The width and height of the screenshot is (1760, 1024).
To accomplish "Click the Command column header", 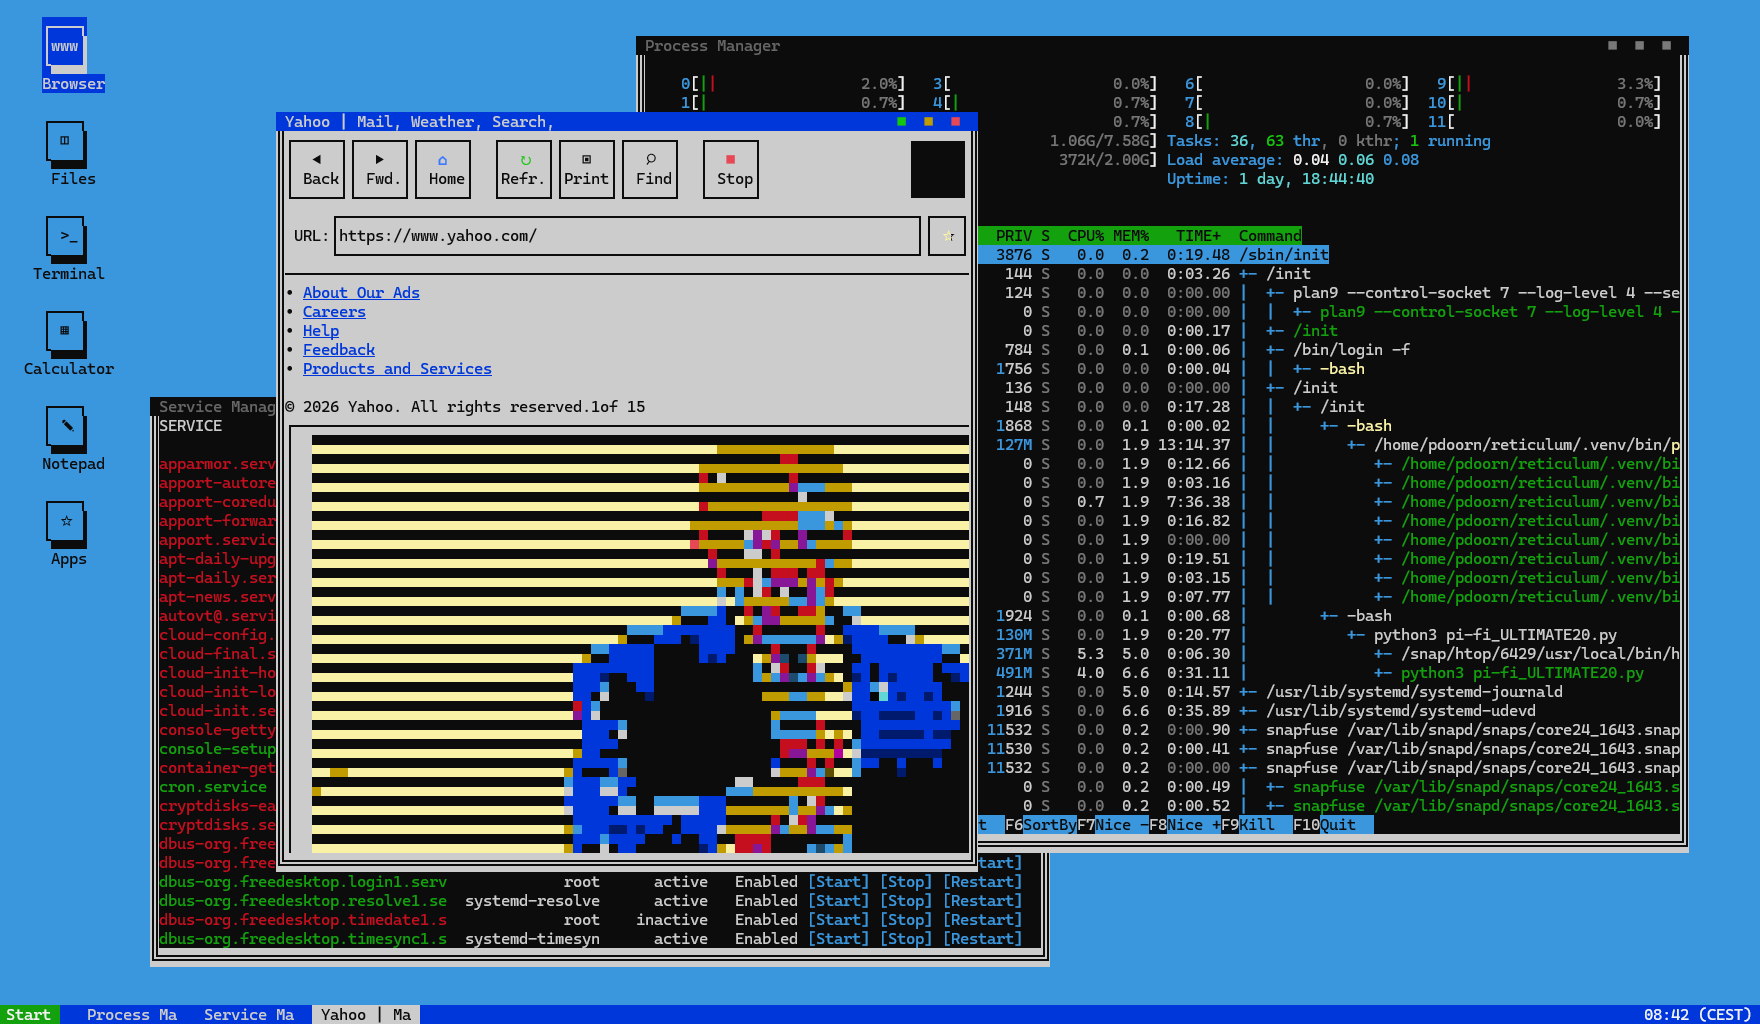I will click(x=1270, y=236).
